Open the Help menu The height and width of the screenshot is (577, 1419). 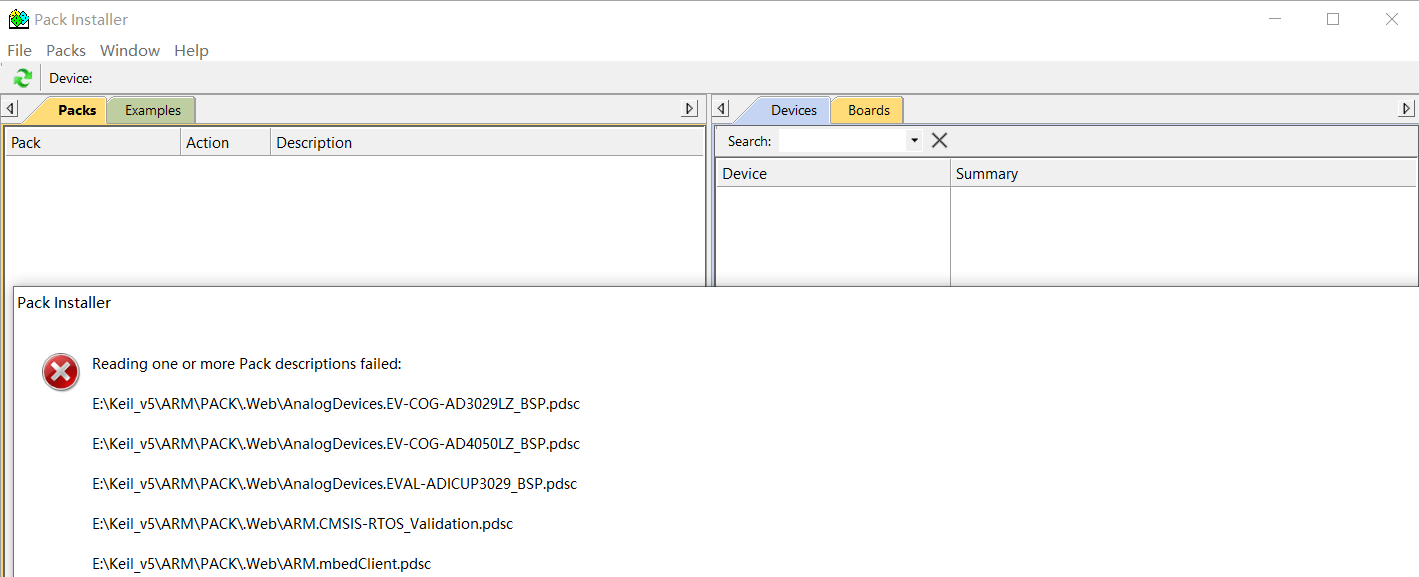pyautogui.click(x=191, y=50)
